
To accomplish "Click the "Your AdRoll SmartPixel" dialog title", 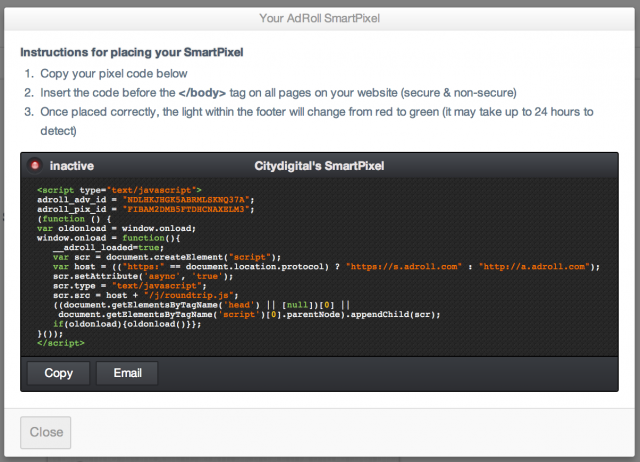I will 320,17.
